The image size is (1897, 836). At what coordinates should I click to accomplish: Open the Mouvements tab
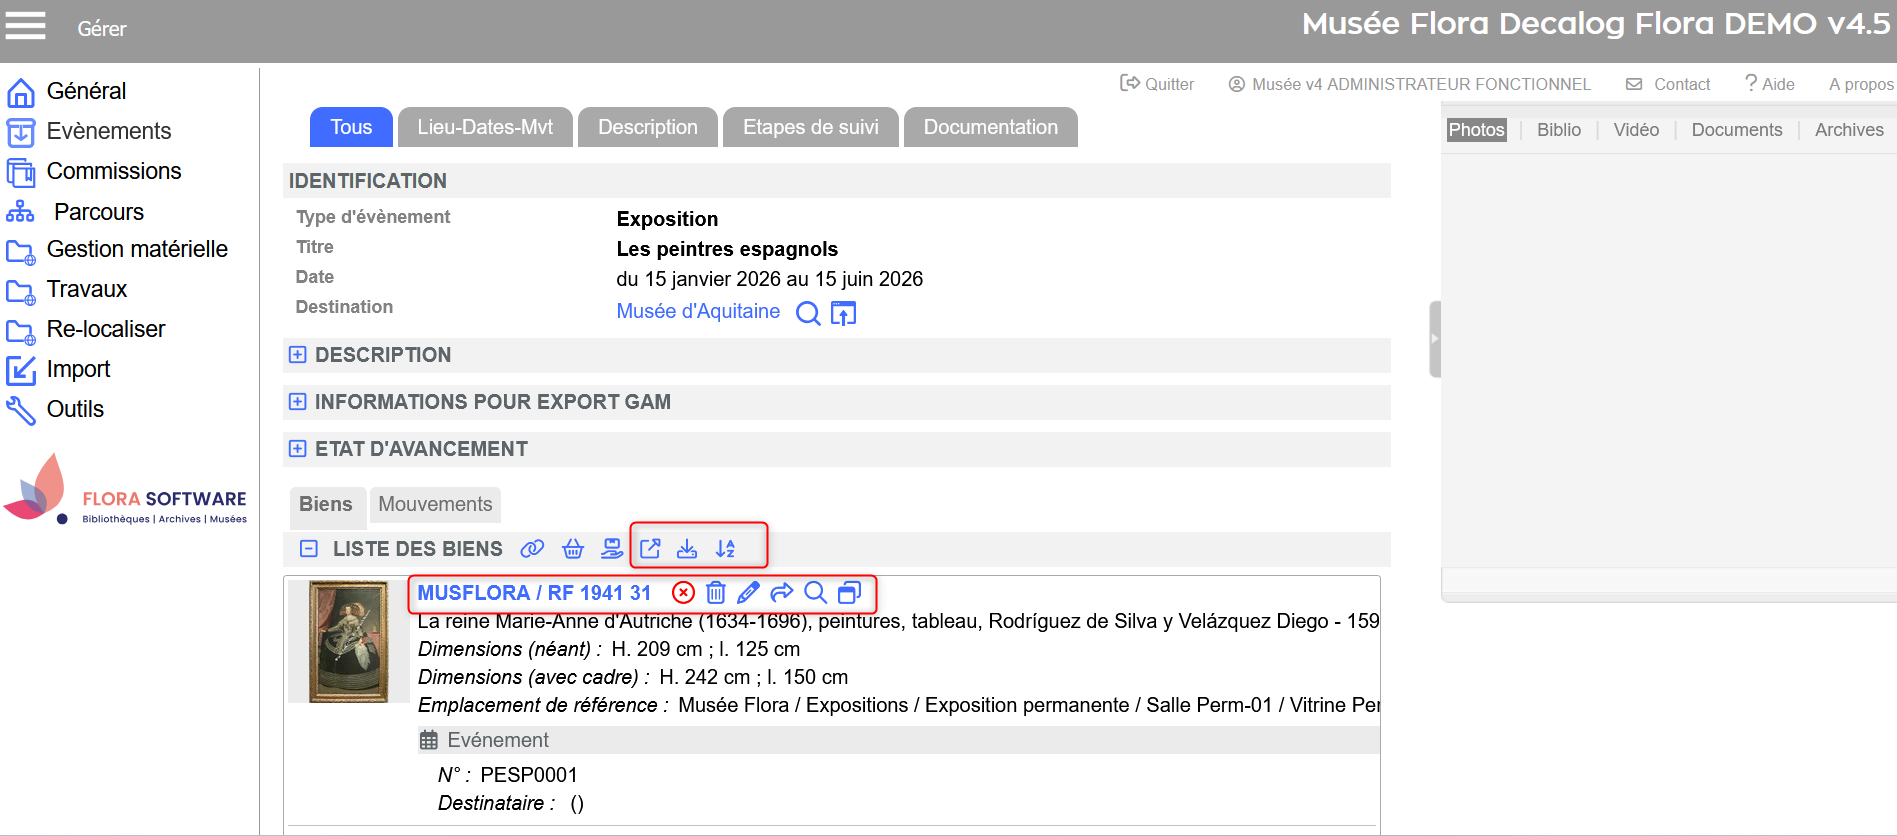(x=435, y=504)
